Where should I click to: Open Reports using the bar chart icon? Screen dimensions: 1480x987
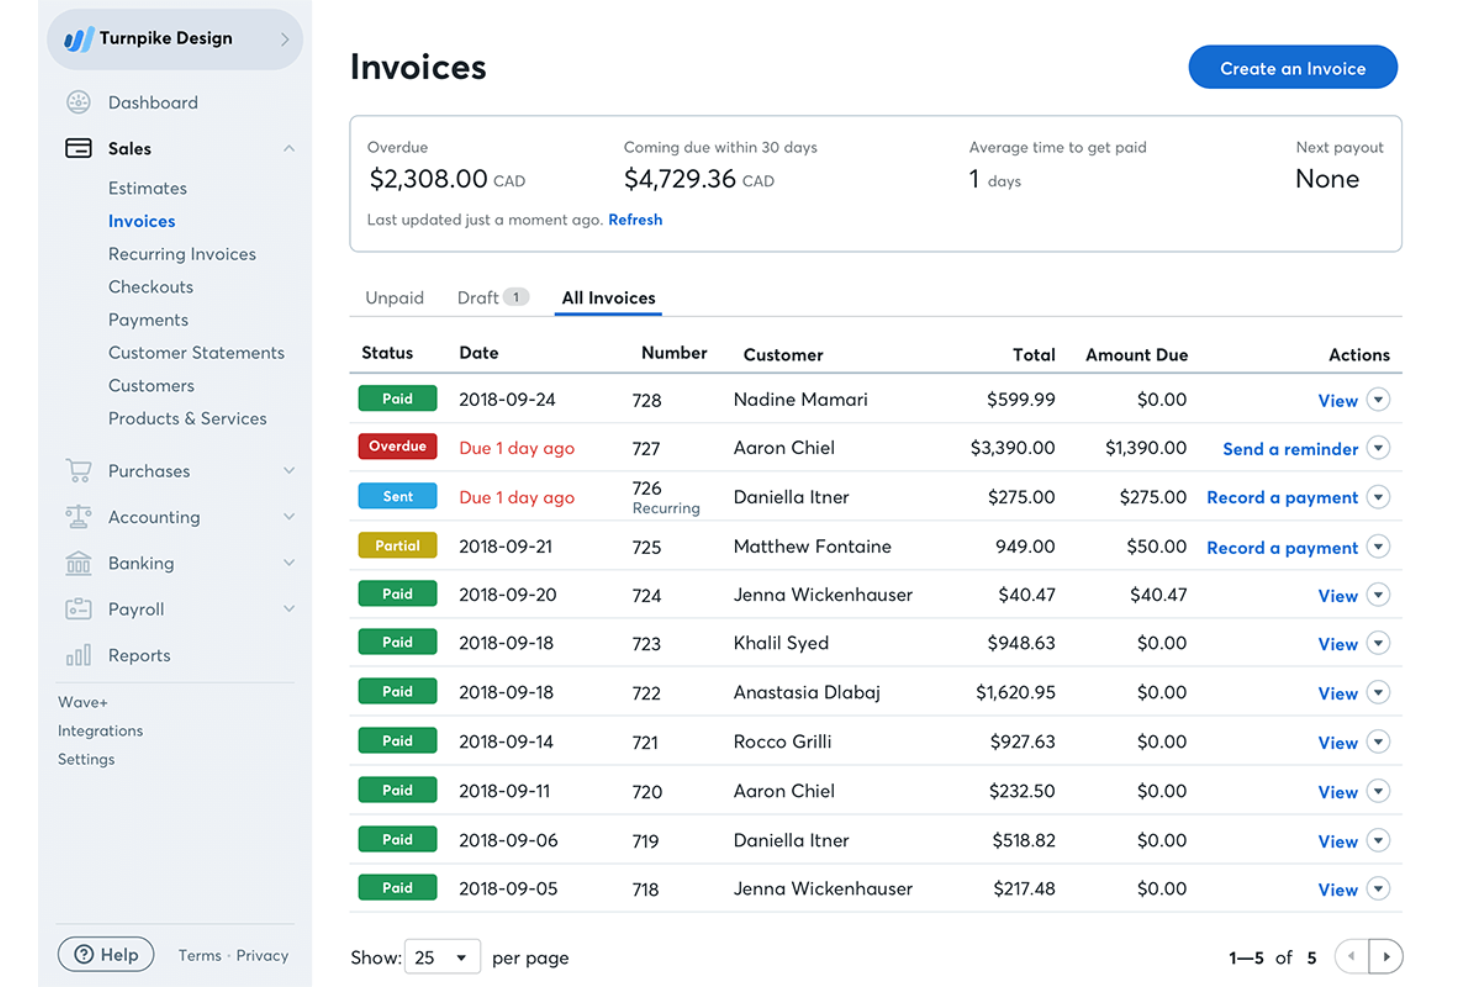pos(78,655)
